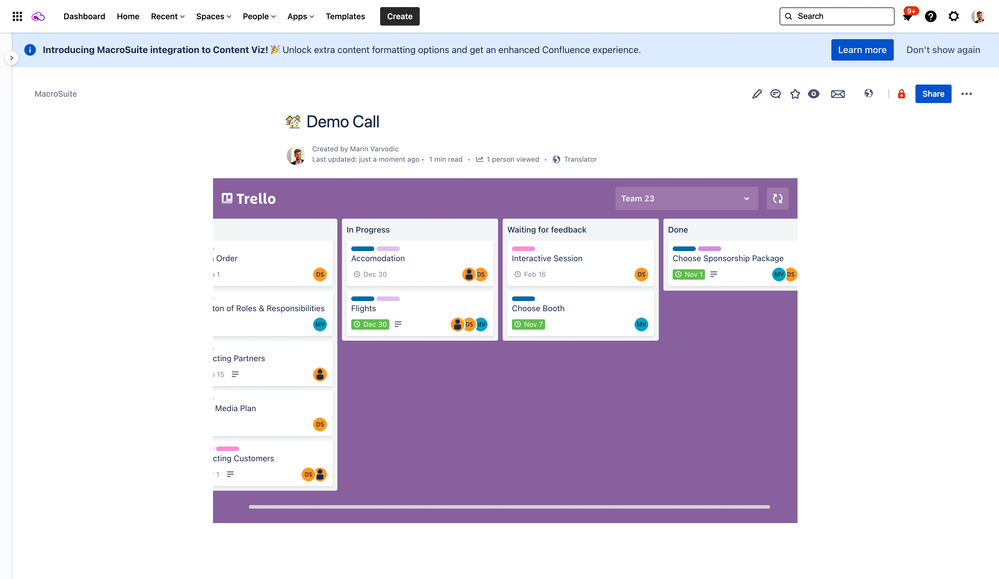Click the page emoji icon beside Demo Call
This screenshot has height=579, width=999.
pos(293,122)
